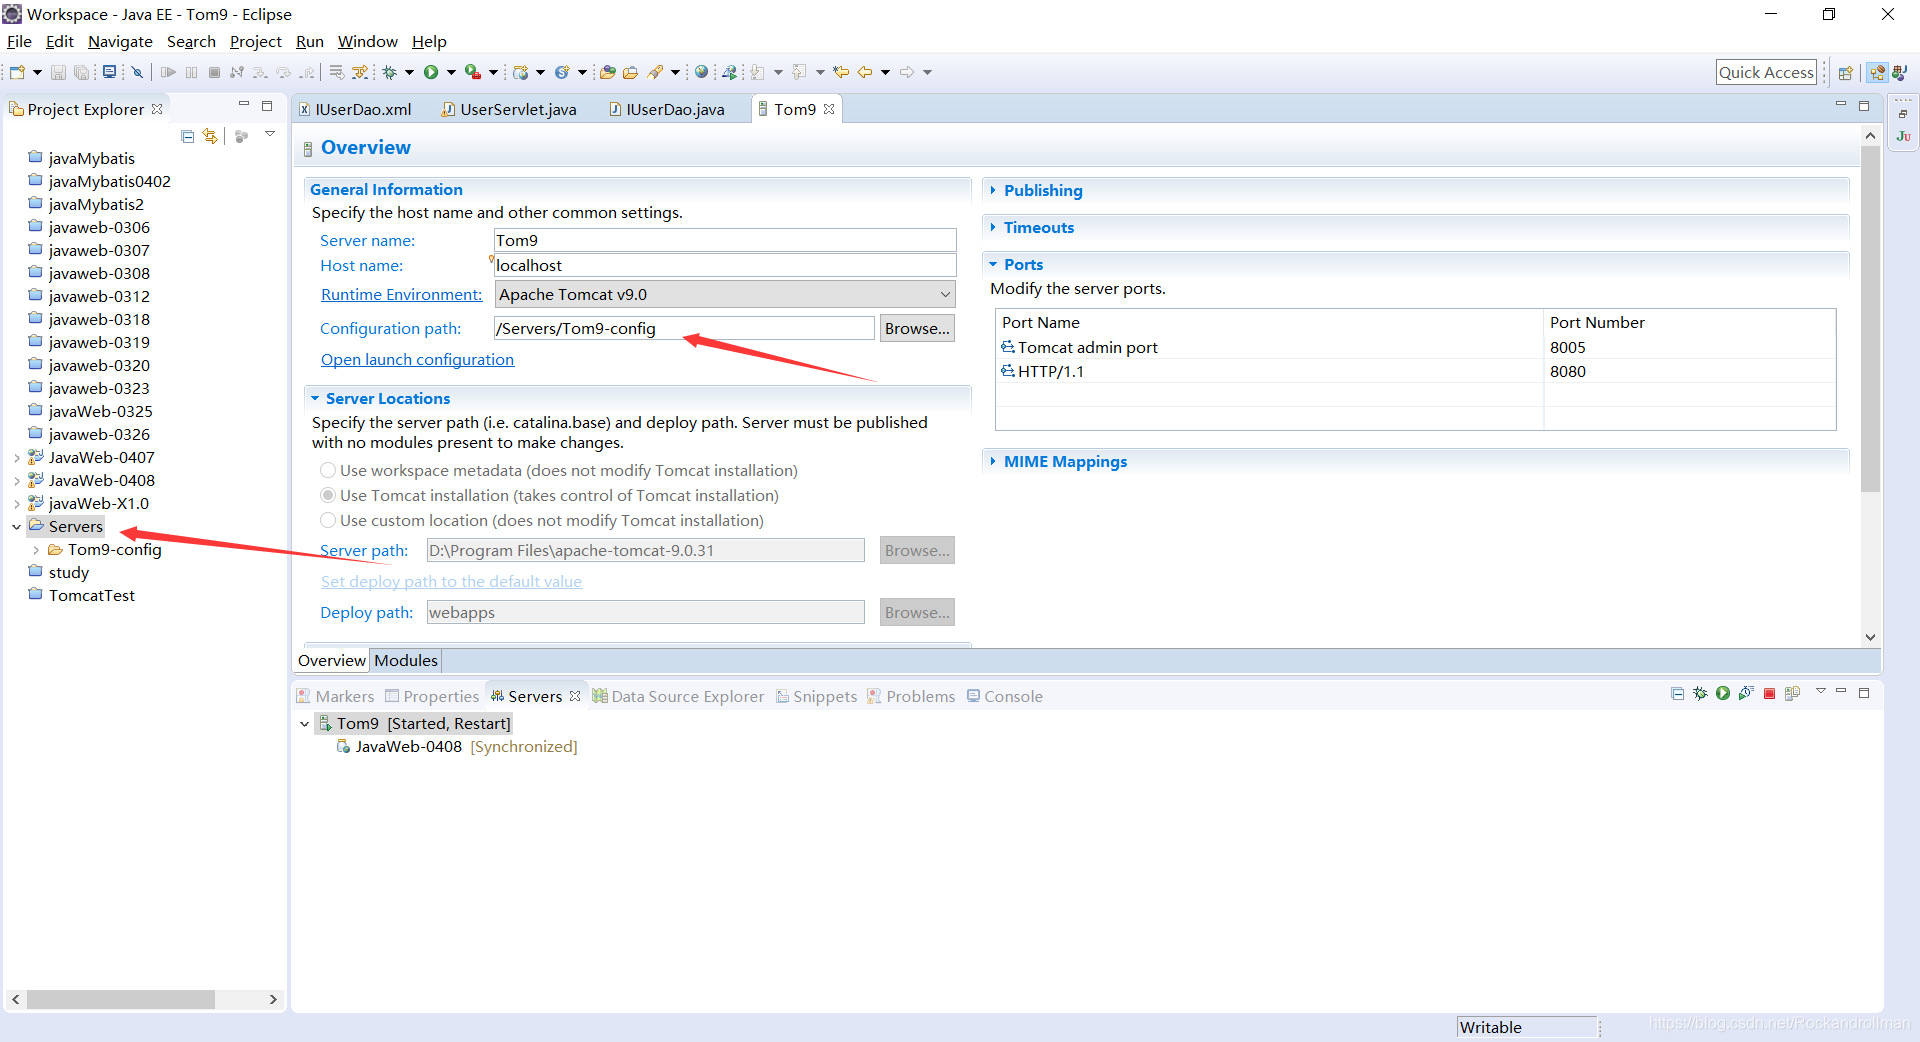Click the New wizard toolbar icon

[17, 72]
